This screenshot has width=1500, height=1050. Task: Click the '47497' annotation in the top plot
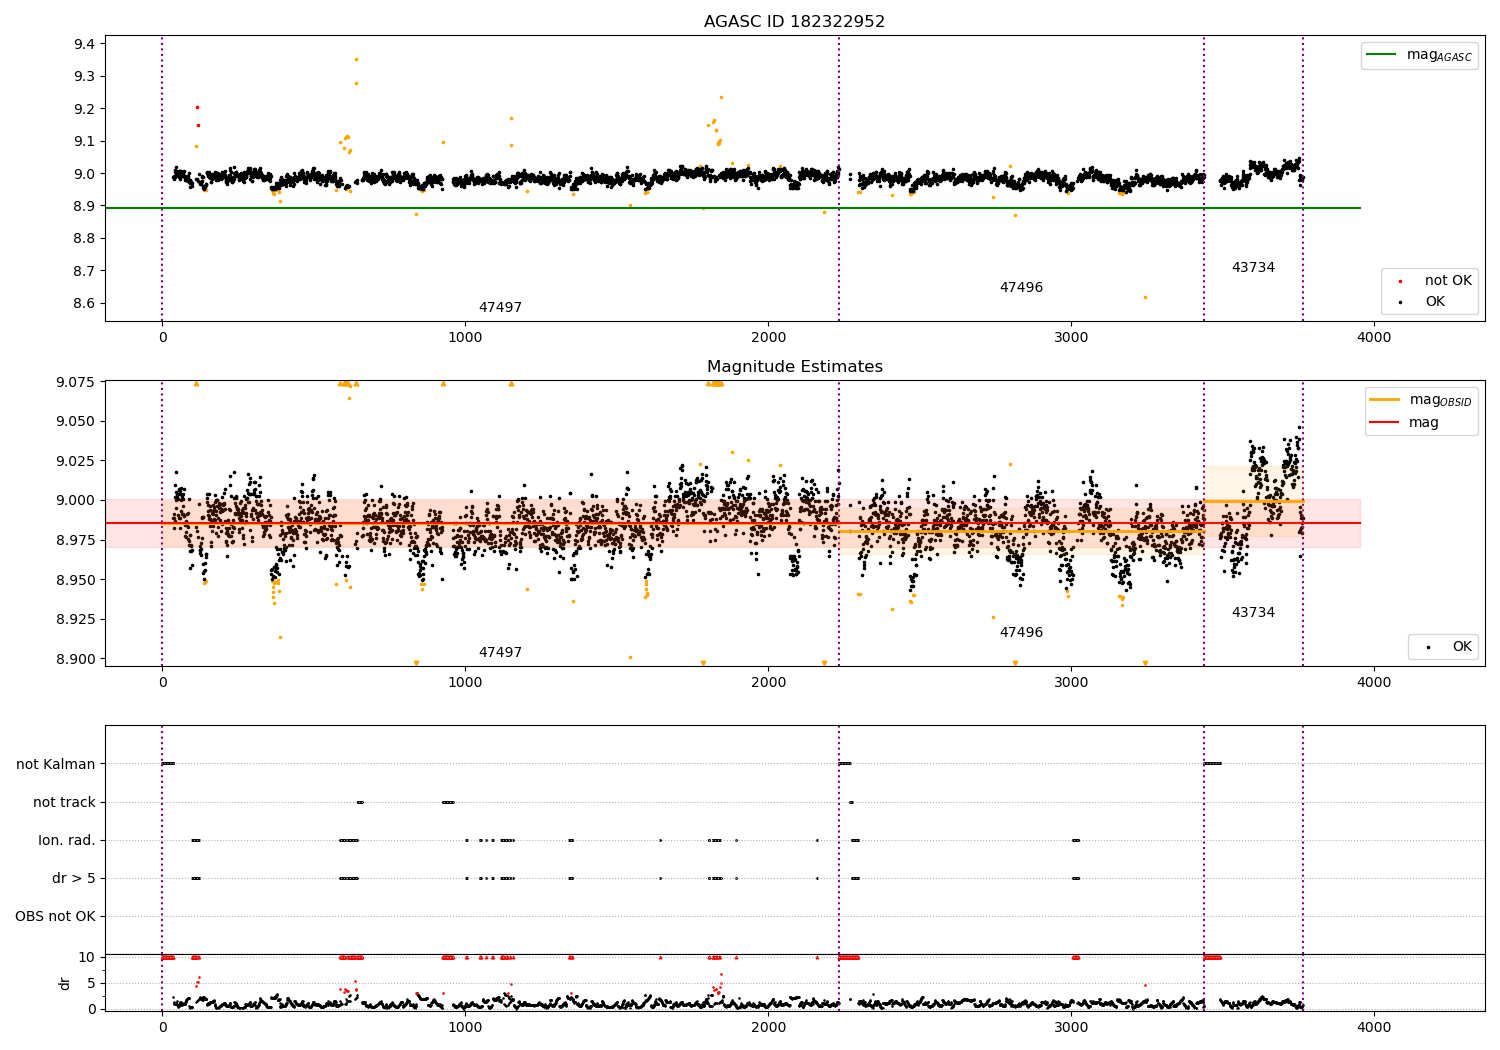point(500,308)
